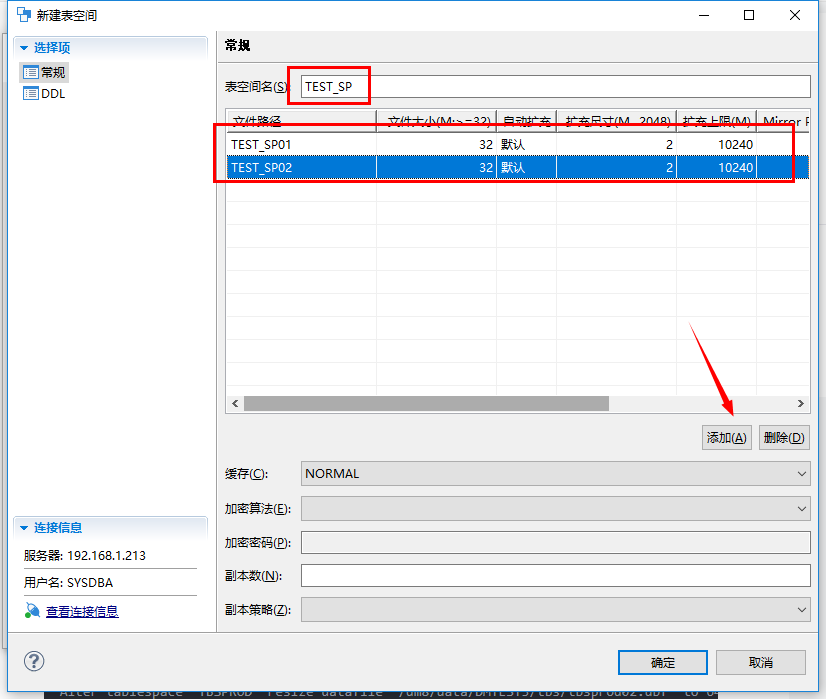Click the connection info icon beside 查看连接信息

click(32, 611)
